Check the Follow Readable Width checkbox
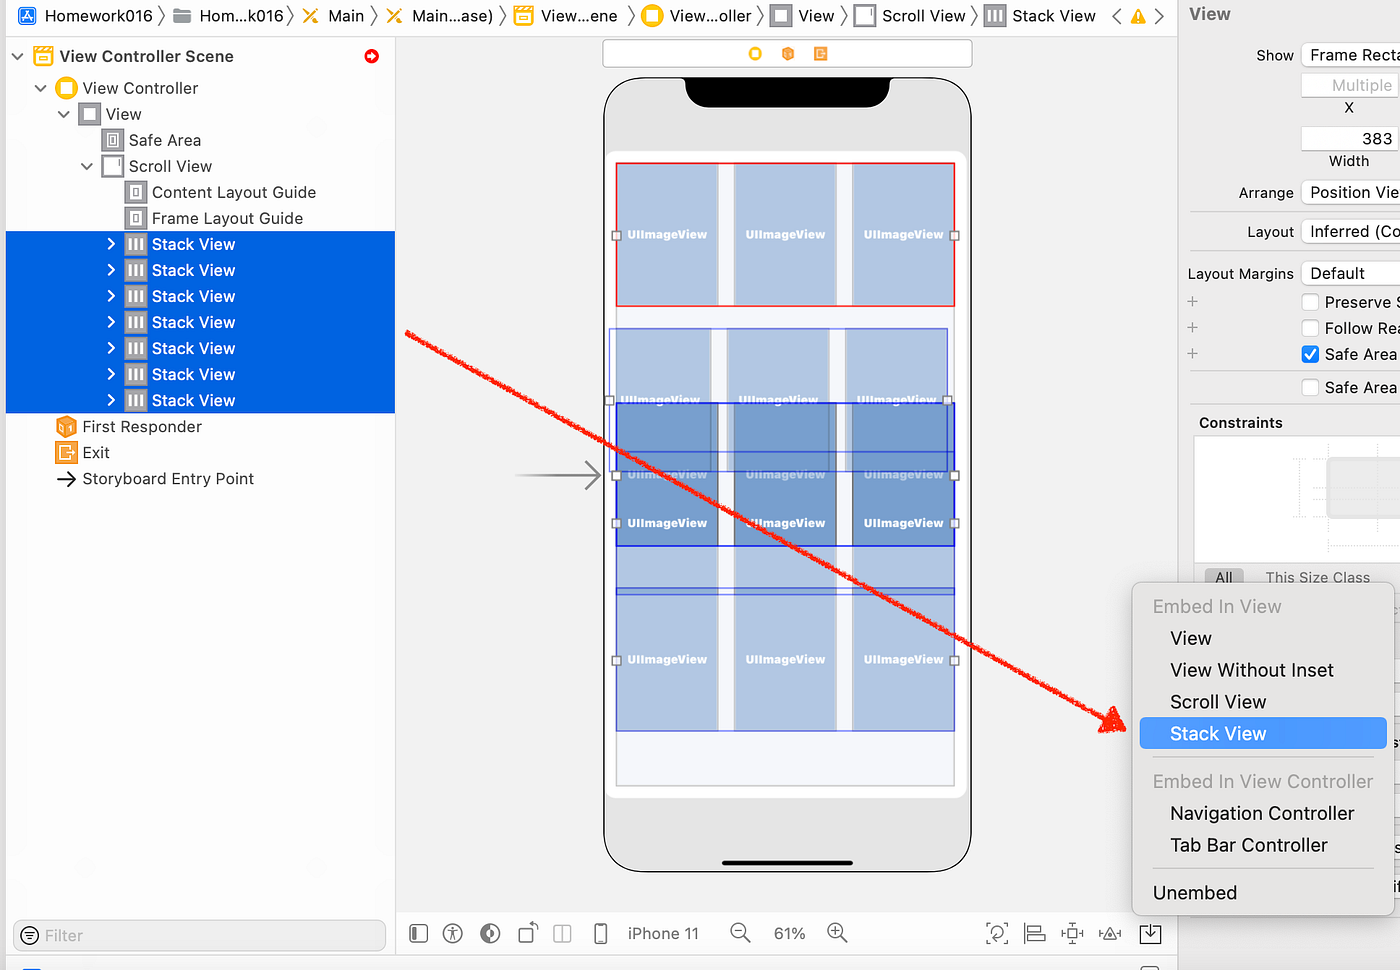 pyautogui.click(x=1310, y=327)
